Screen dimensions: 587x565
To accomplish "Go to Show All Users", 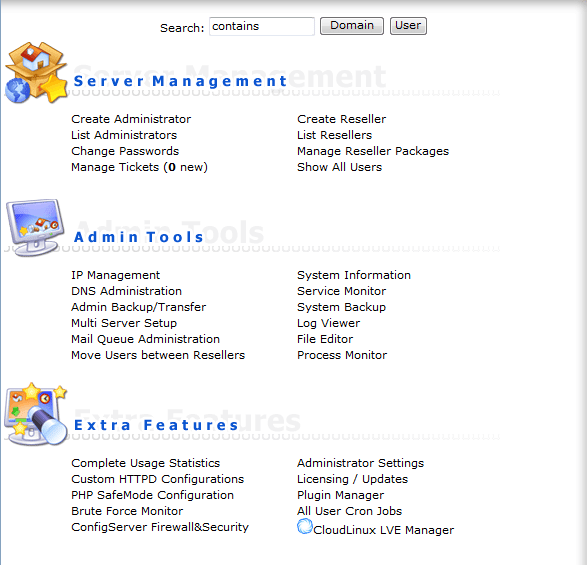I will click(x=340, y=167).
